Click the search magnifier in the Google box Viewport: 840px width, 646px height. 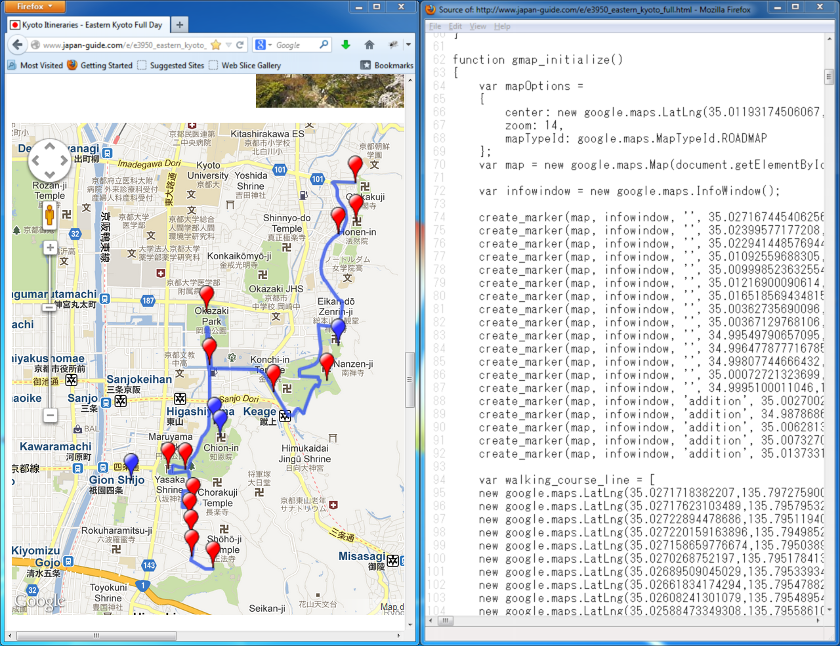coord(324,45)
